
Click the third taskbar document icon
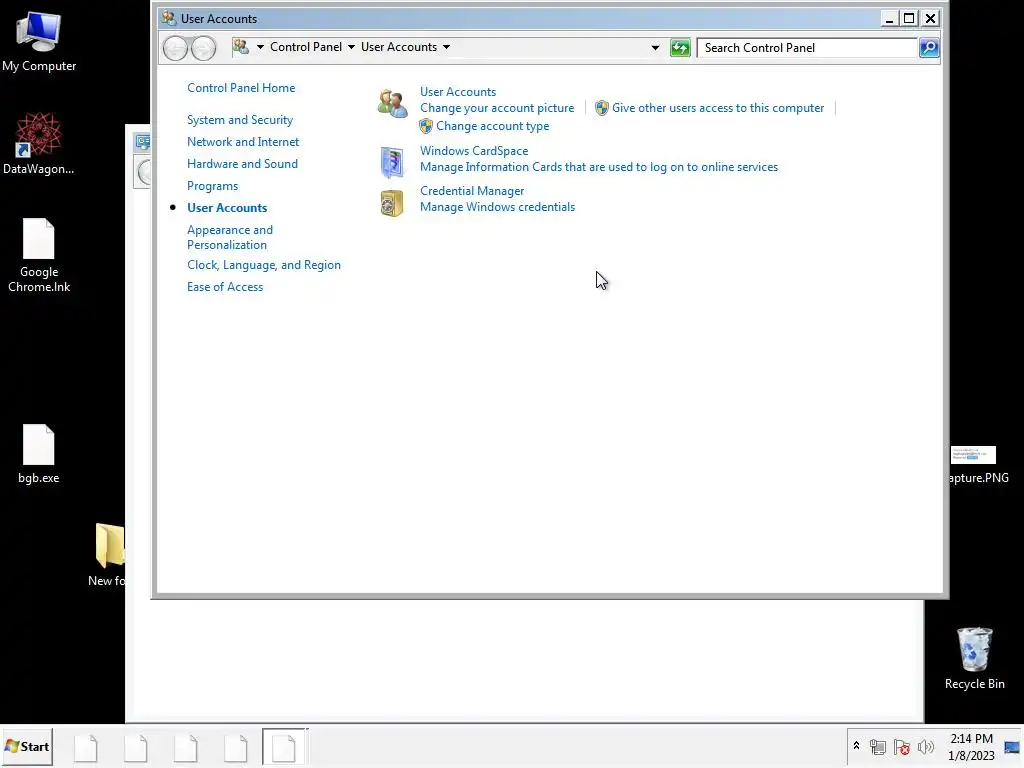185,747
